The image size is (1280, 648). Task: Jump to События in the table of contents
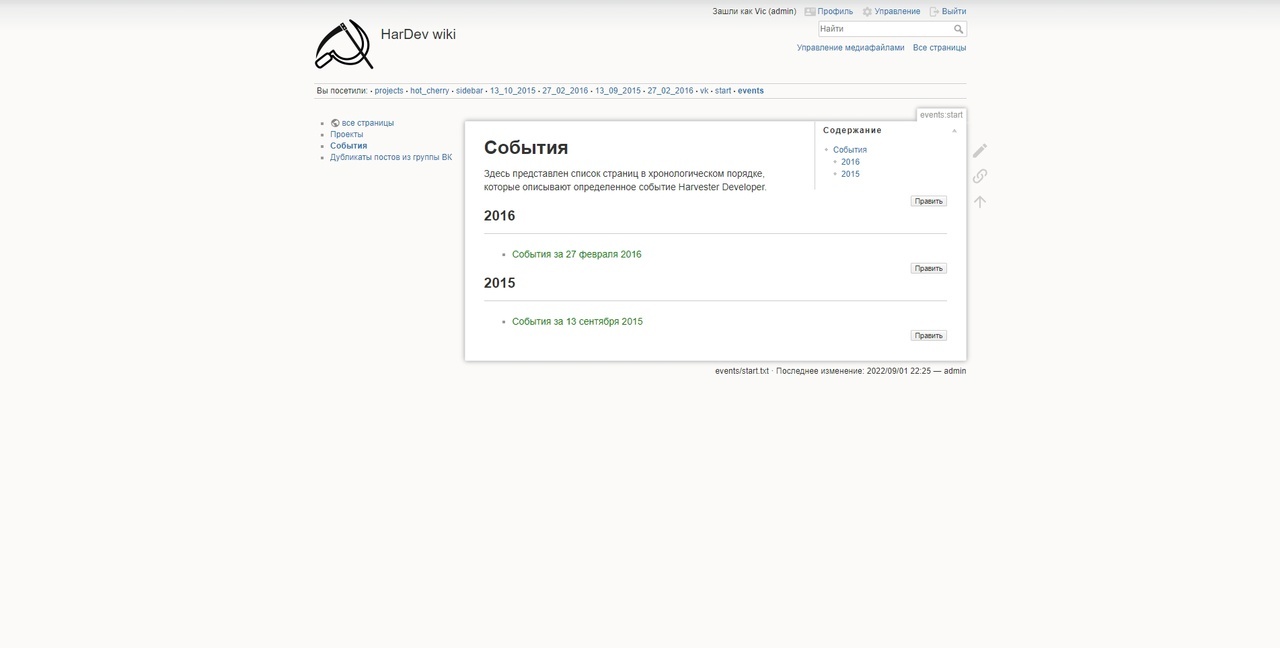pos(850,150)
